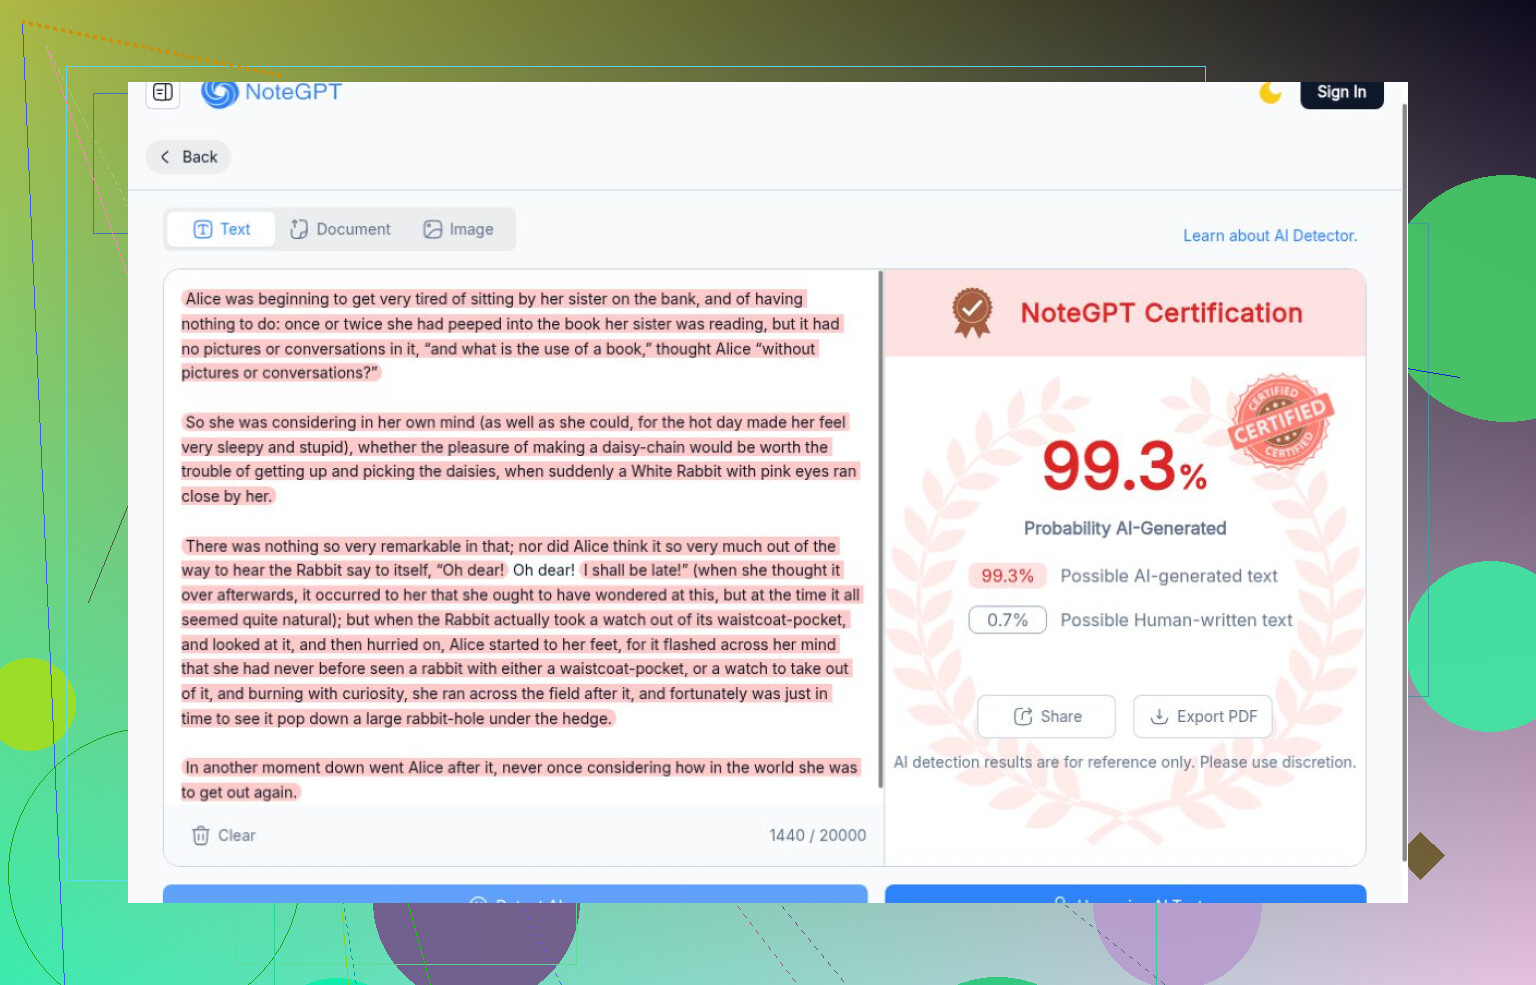1536x985 pixels.
Task: Click the 99.3% AI-generated badge
Action: coord(1007,576)
